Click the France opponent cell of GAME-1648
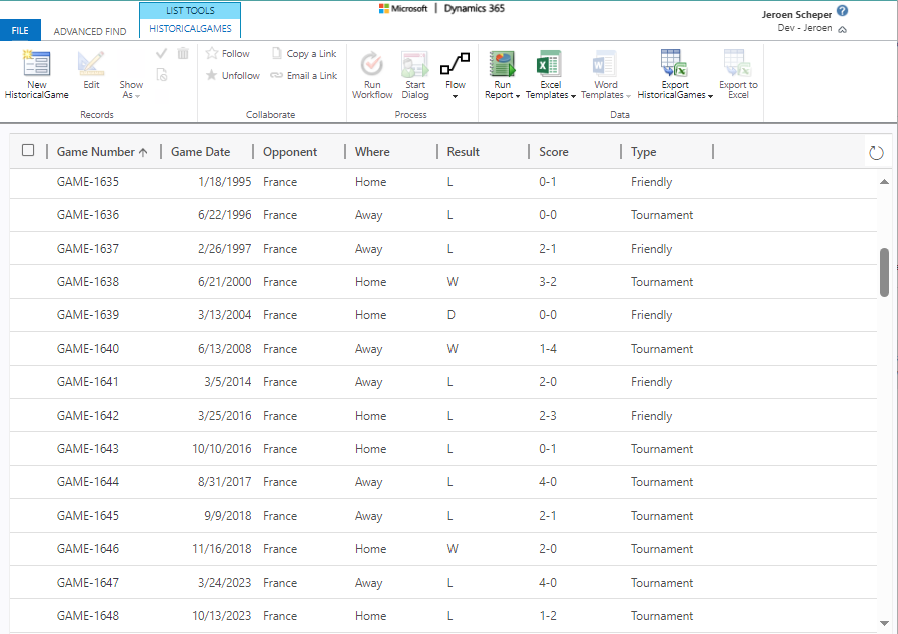 pyautogui.click(x=280, y=616)
